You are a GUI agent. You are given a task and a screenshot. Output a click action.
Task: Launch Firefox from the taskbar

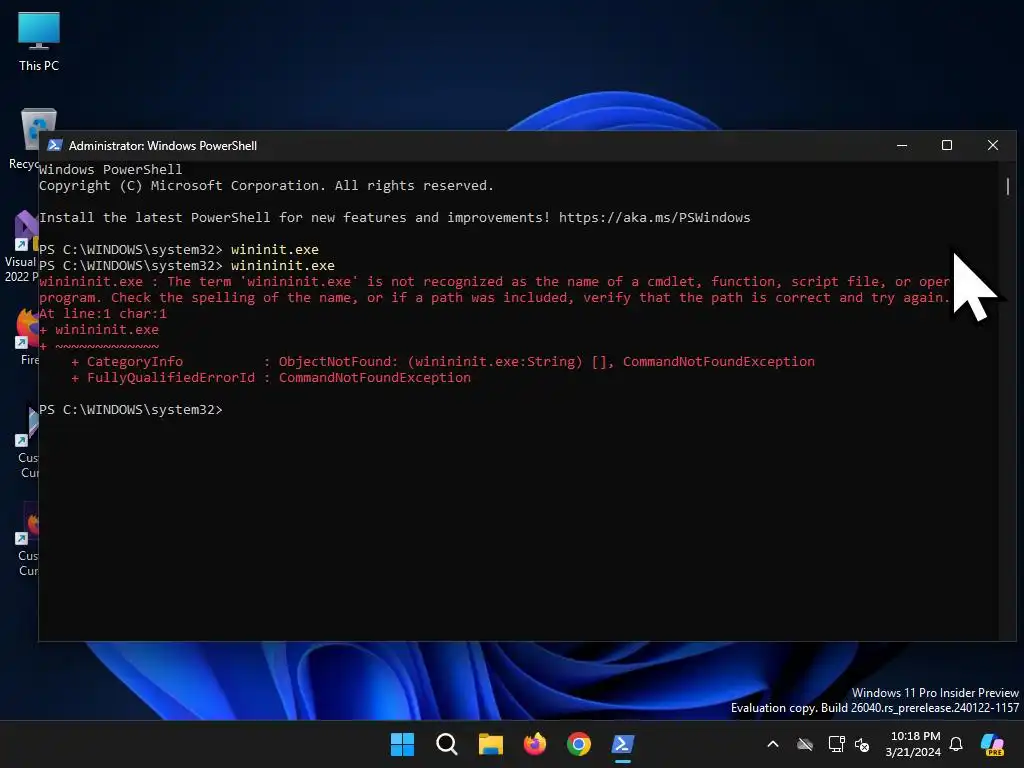(535, 744)
